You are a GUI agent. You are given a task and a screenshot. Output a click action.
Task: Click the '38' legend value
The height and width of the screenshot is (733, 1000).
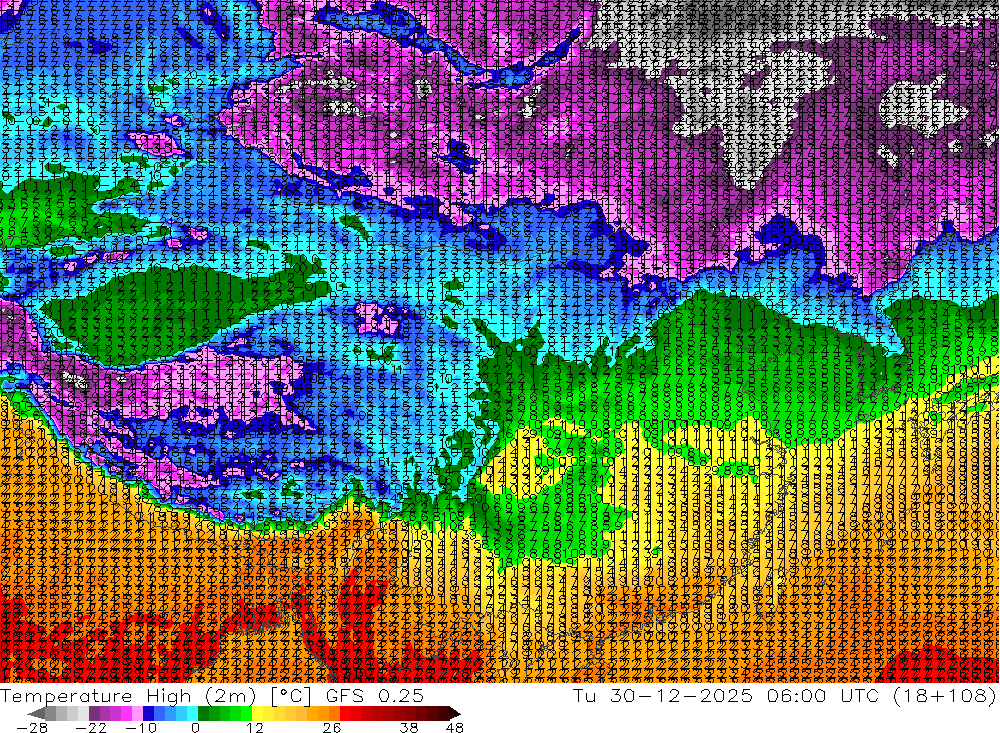409,728
